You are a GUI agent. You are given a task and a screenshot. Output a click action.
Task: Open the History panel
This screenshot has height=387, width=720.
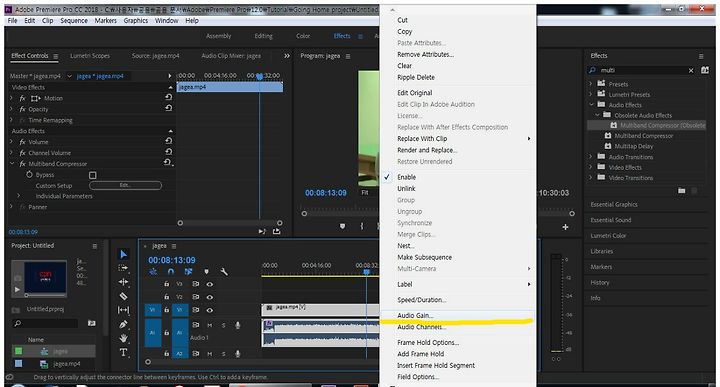pyautogui.click(x=600, y=282)
